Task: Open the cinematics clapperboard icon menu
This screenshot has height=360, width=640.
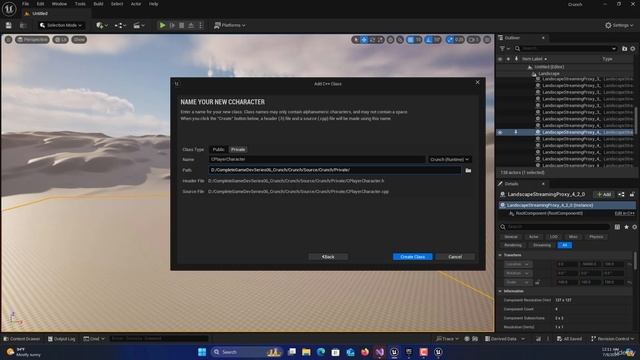Action: (x=139, y=25)
